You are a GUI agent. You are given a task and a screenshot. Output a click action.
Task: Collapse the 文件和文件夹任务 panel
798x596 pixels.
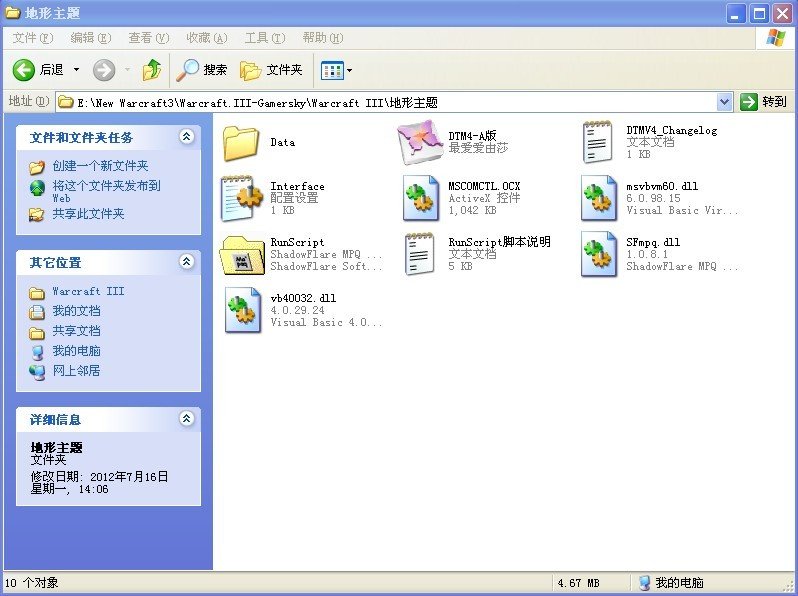click(x=186, y=137)
